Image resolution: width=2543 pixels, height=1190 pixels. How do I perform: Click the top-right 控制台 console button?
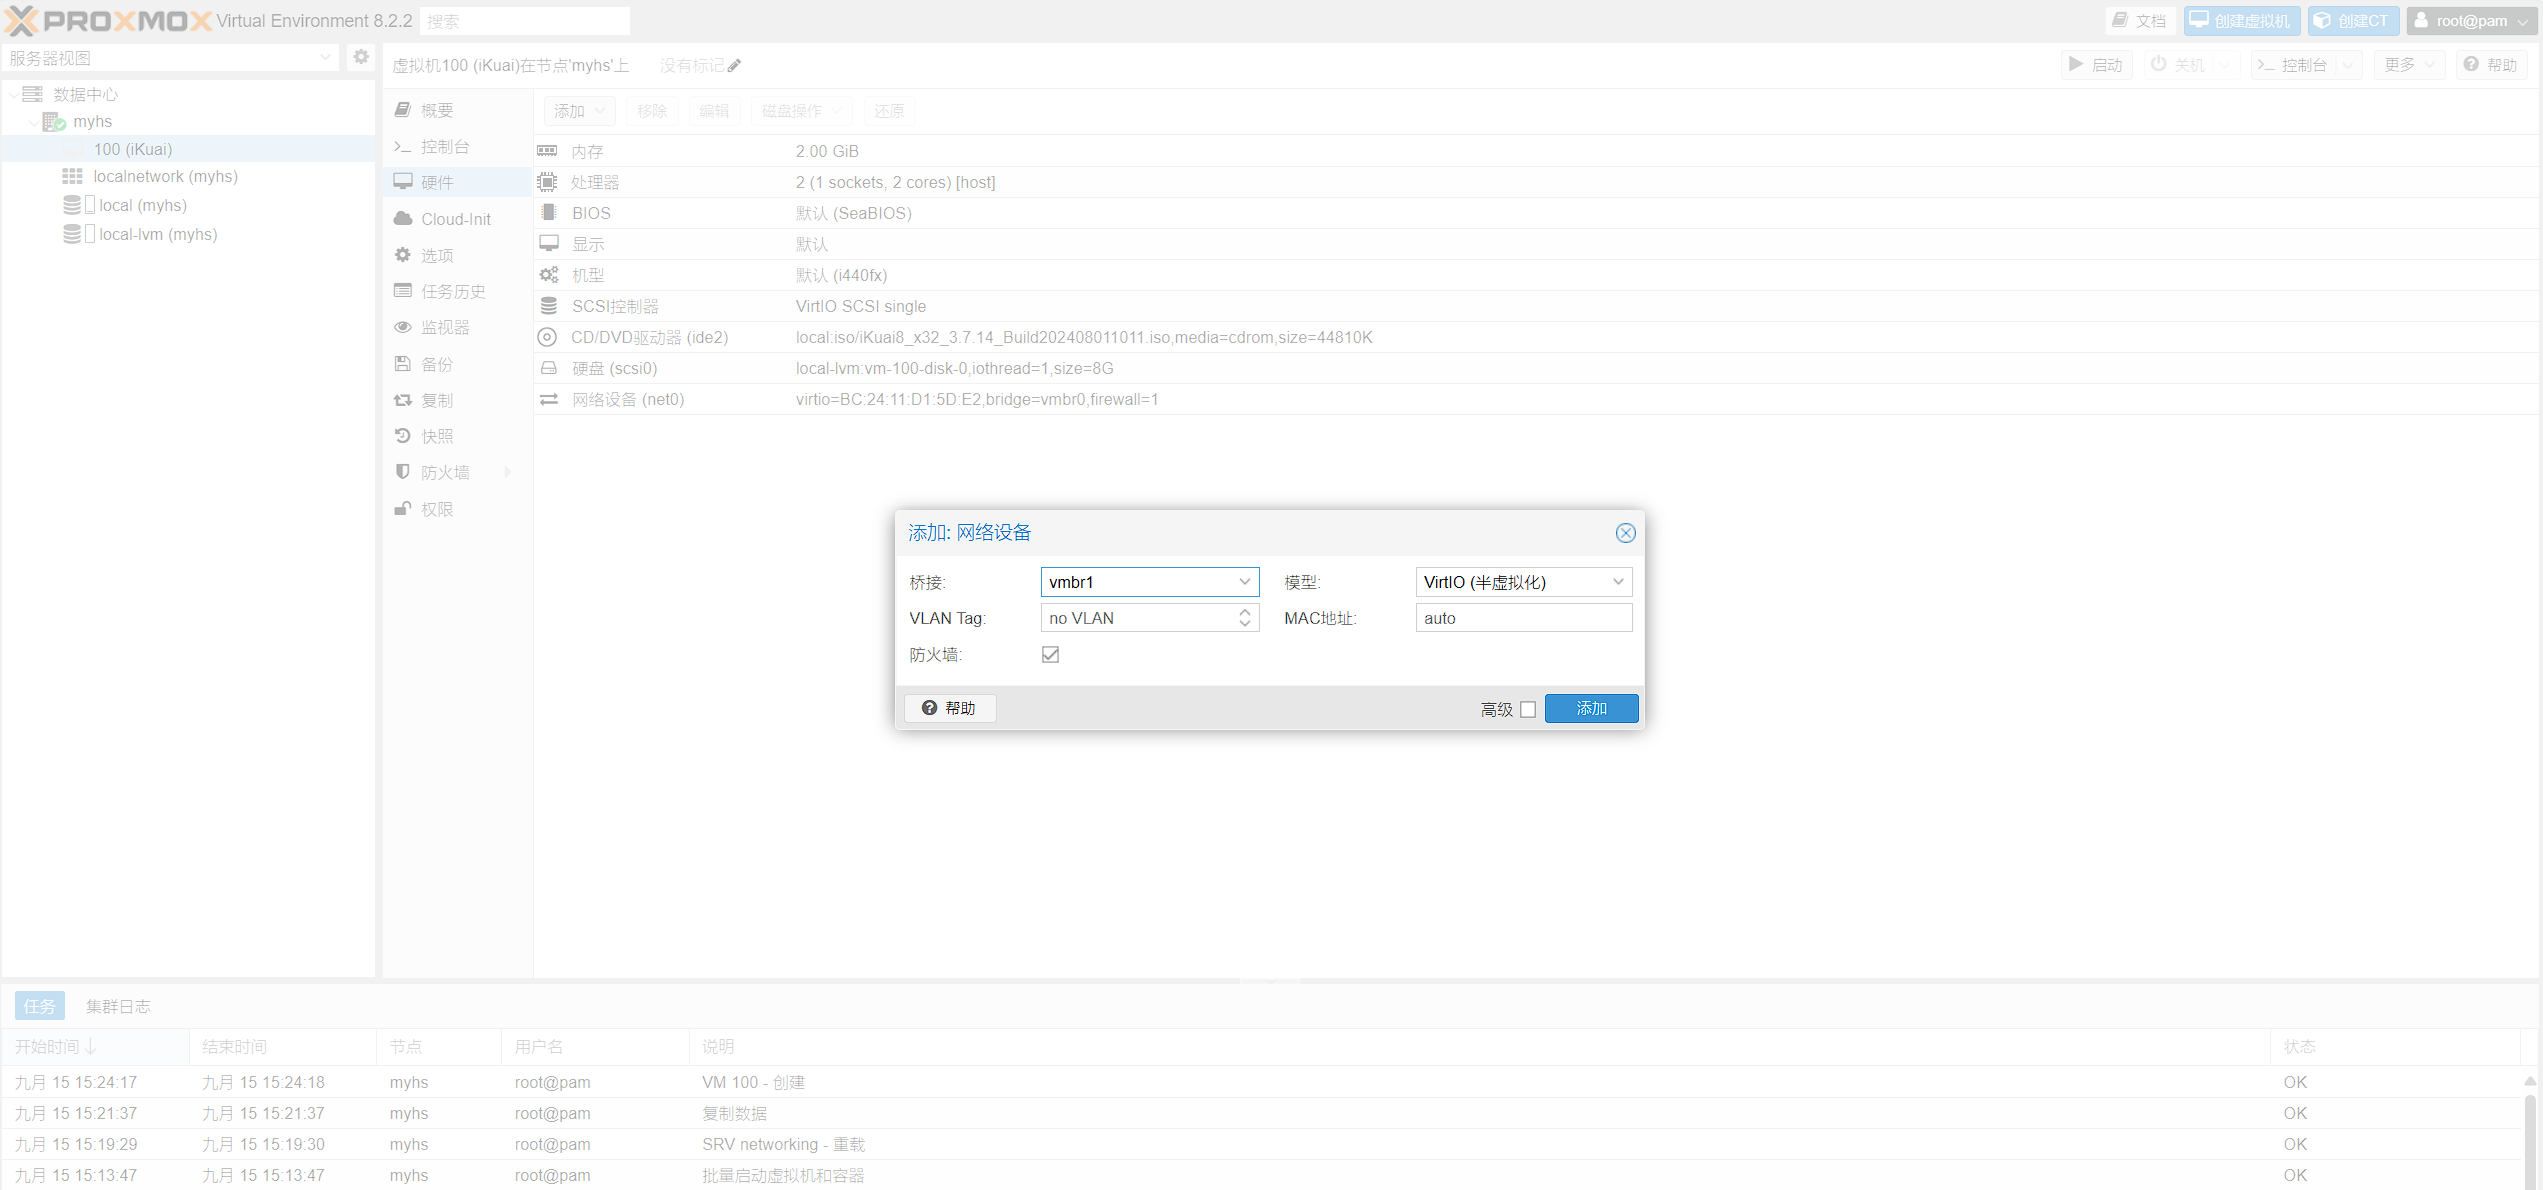click(2292, 65)
